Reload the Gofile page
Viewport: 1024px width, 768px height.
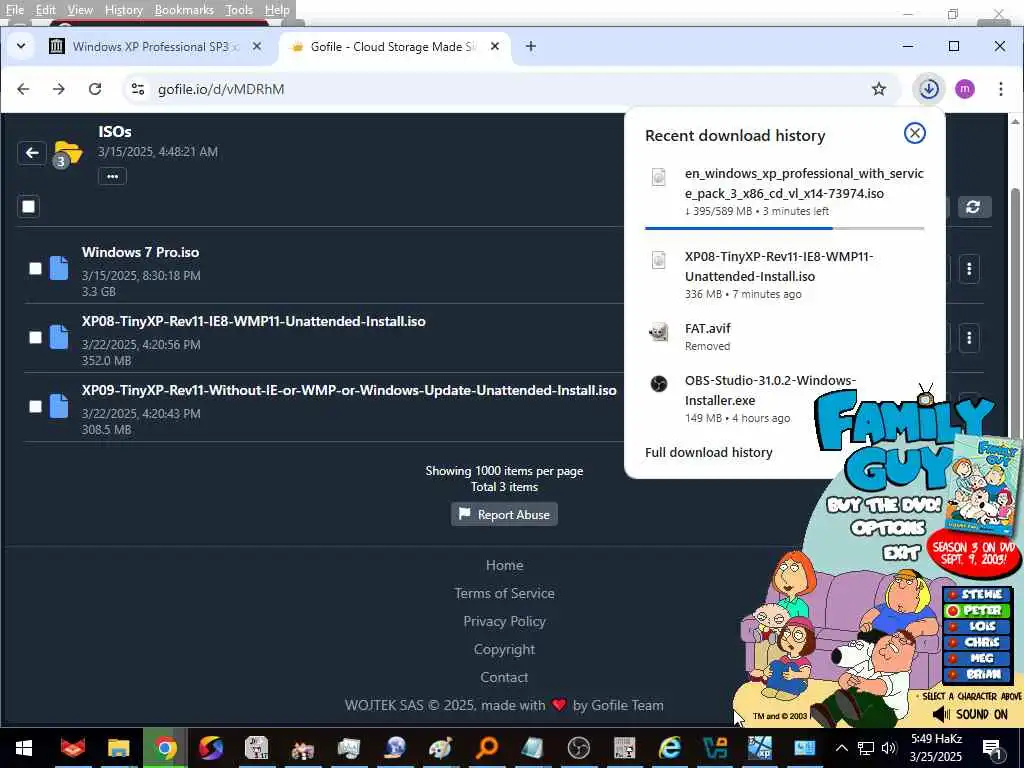click(x=95, y=89)
